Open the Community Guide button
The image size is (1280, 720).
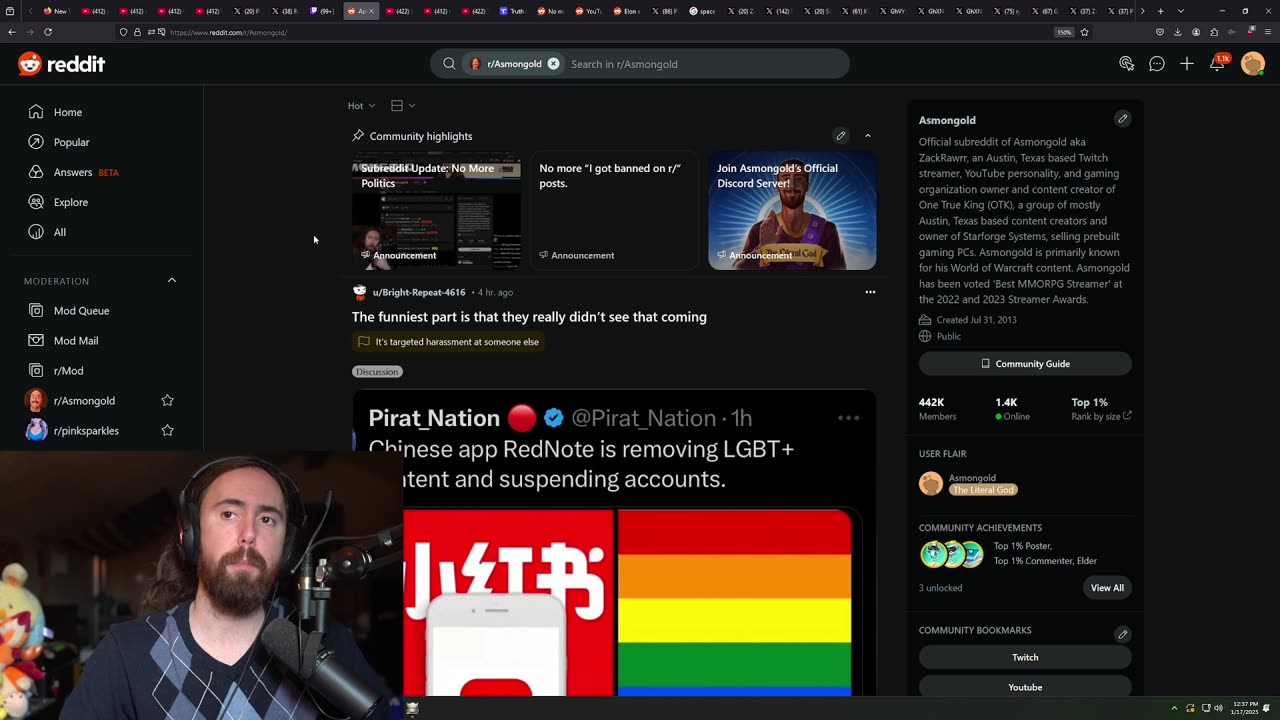pyautogui.click(x=1025, y=364)
